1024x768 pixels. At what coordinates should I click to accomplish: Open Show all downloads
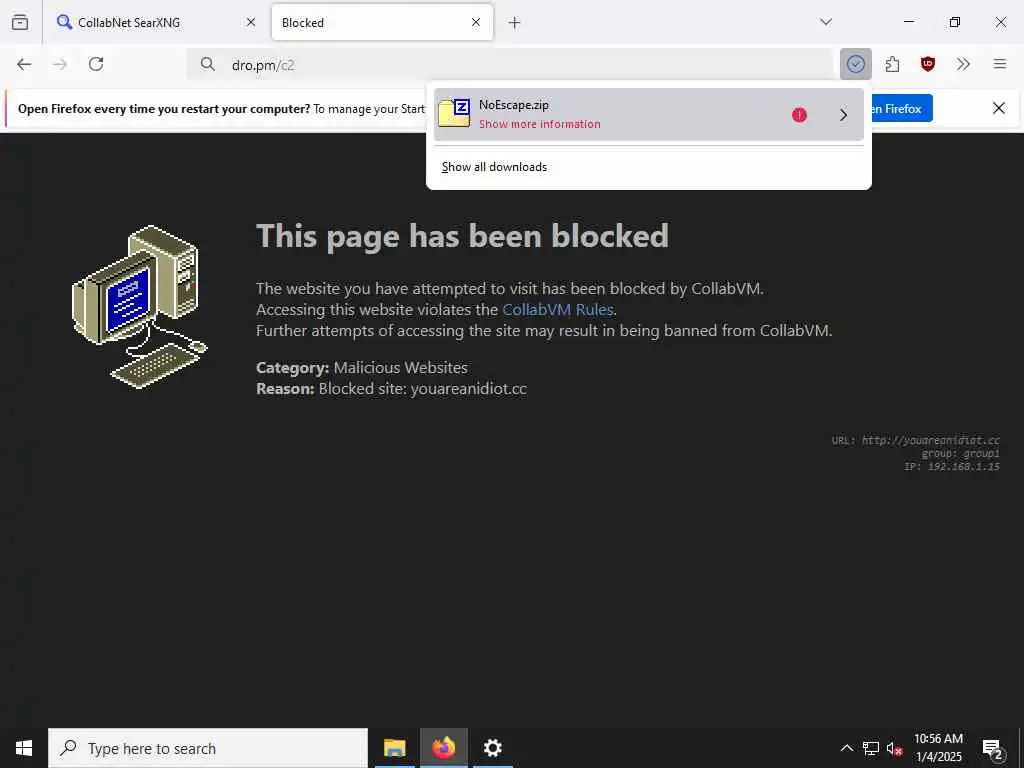[494, 167]
